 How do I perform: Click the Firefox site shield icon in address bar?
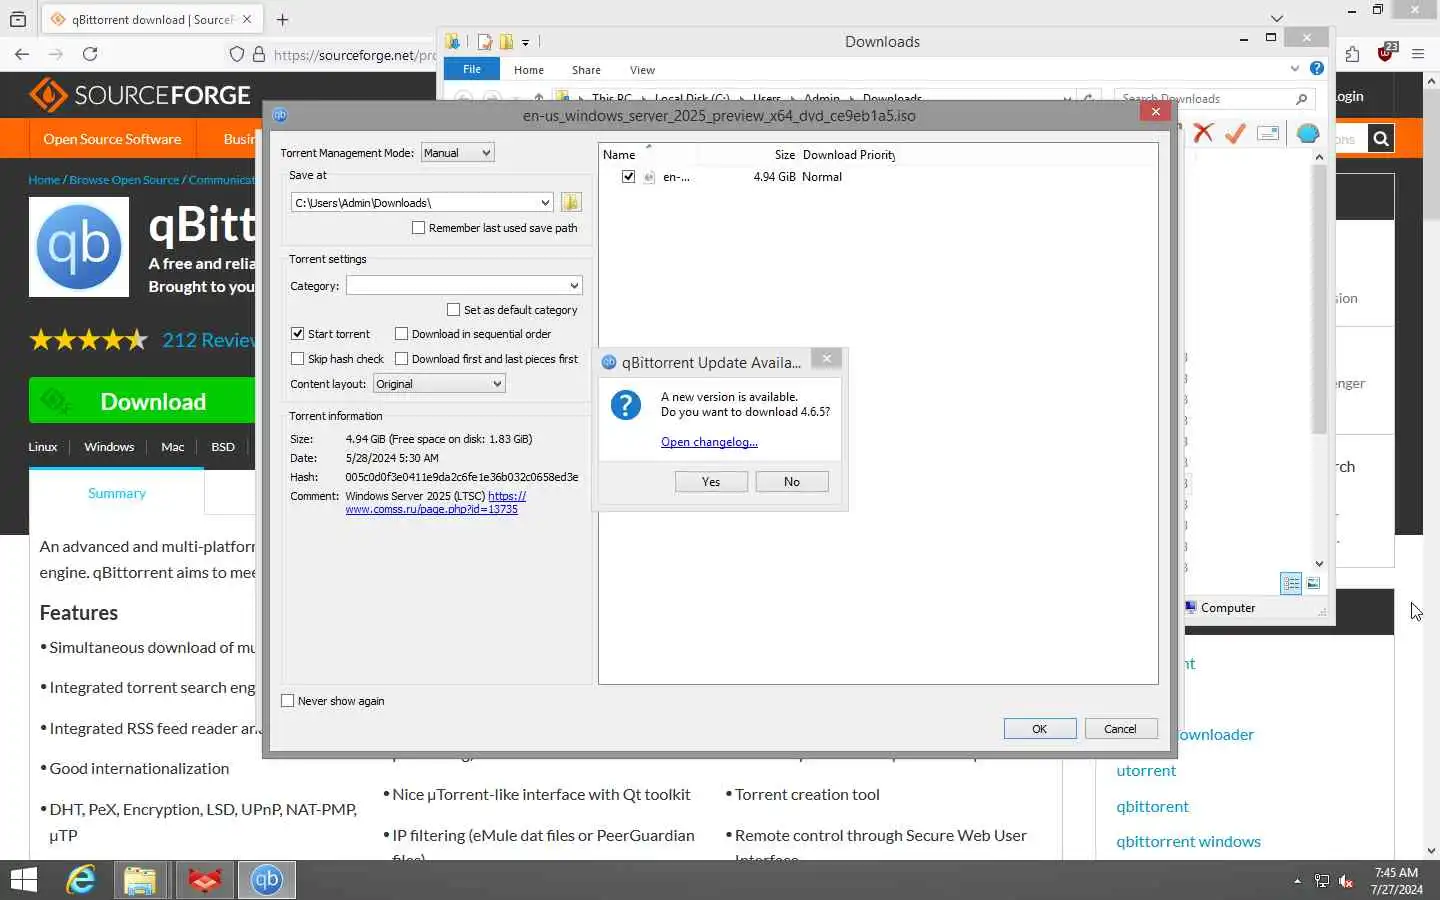[237, 54]
